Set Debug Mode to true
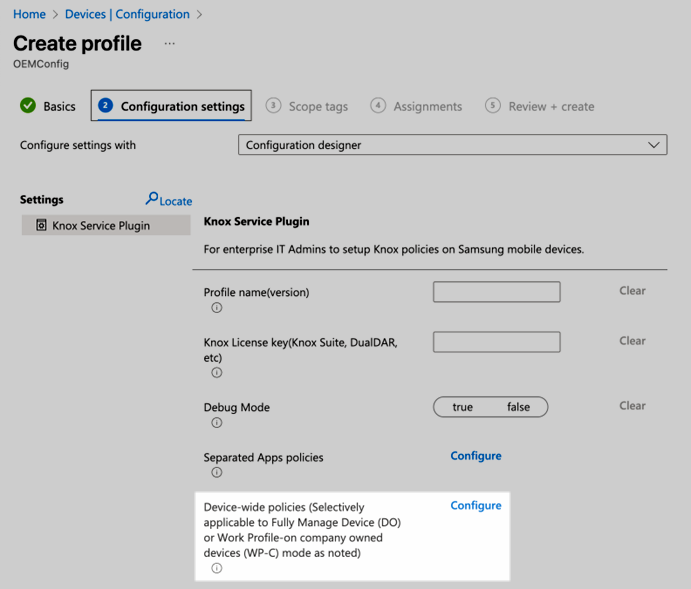 tap(462, 407)
